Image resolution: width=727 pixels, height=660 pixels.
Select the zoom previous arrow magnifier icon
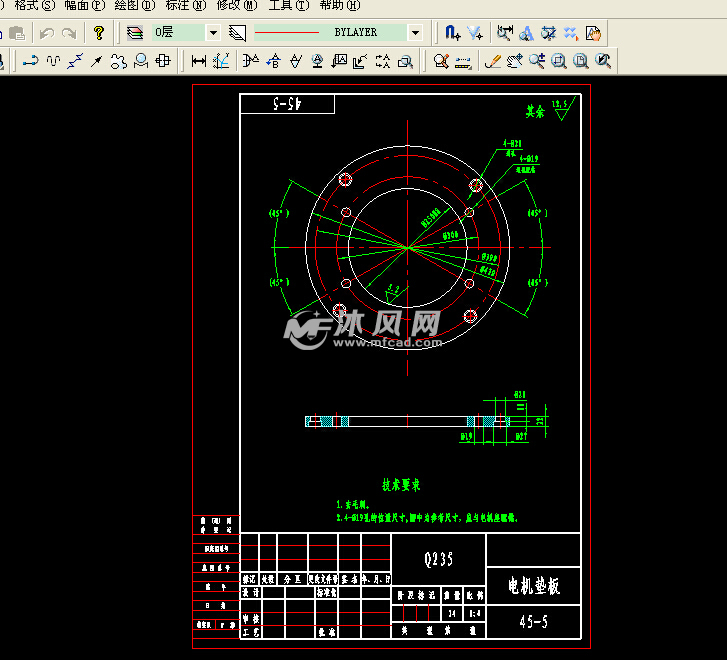(603, 61)
